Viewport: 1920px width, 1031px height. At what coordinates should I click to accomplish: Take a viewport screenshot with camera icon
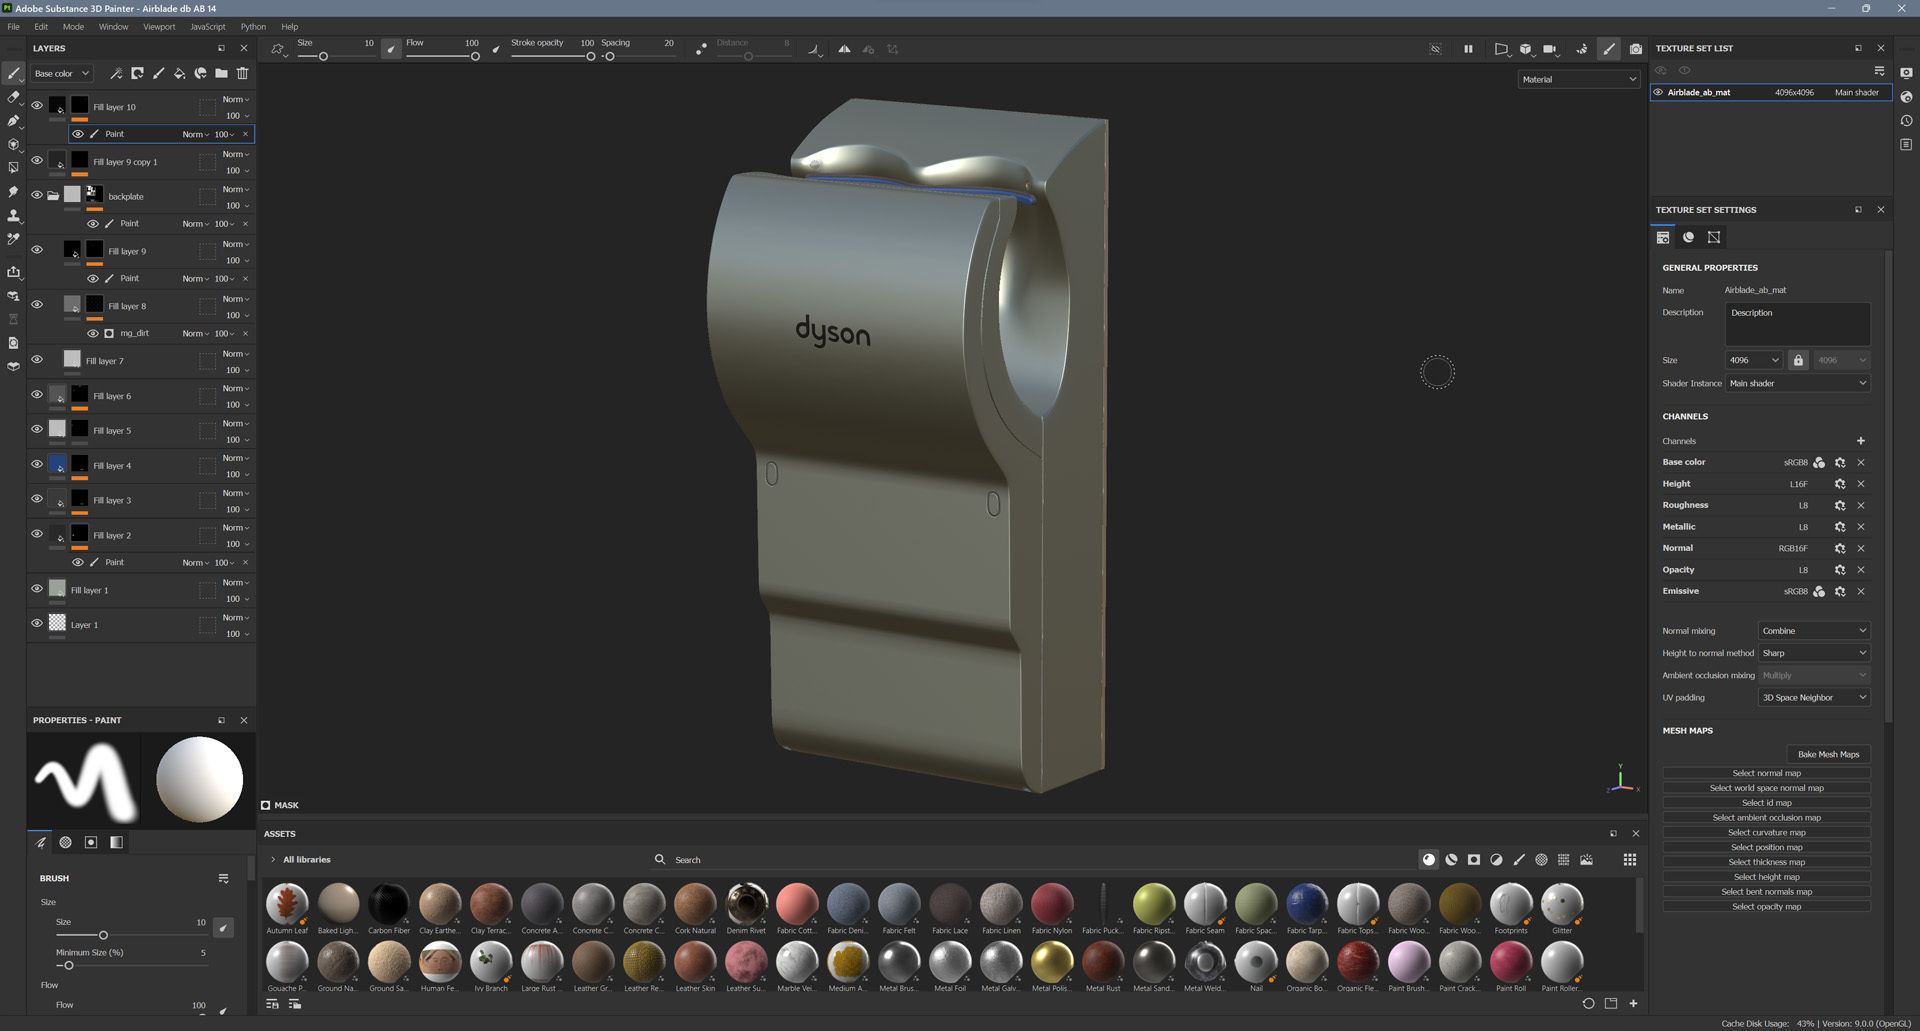pos(1635,49)
